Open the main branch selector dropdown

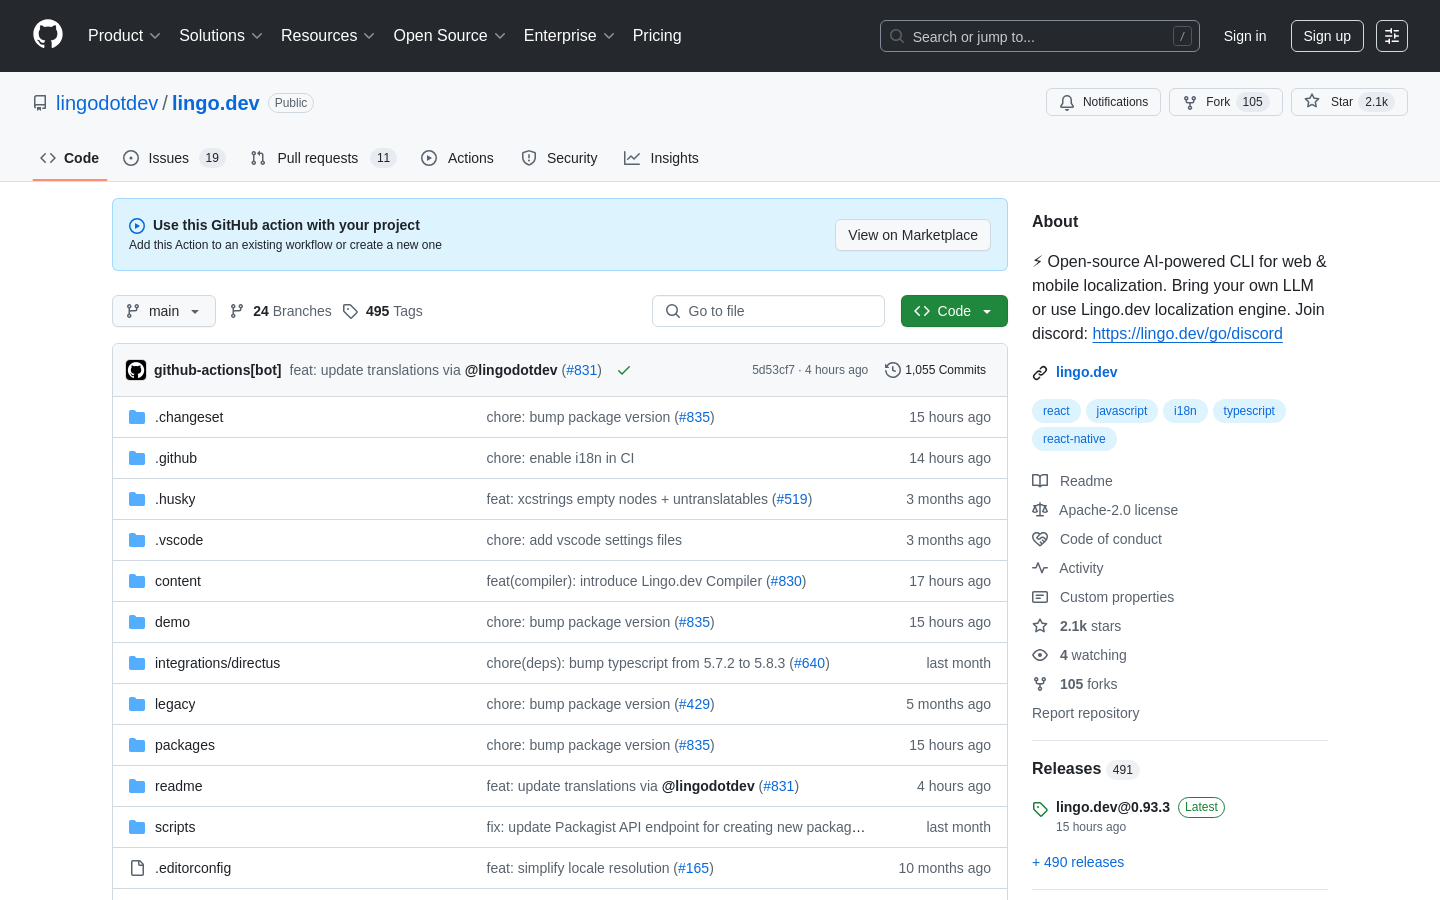coord(164,311)
